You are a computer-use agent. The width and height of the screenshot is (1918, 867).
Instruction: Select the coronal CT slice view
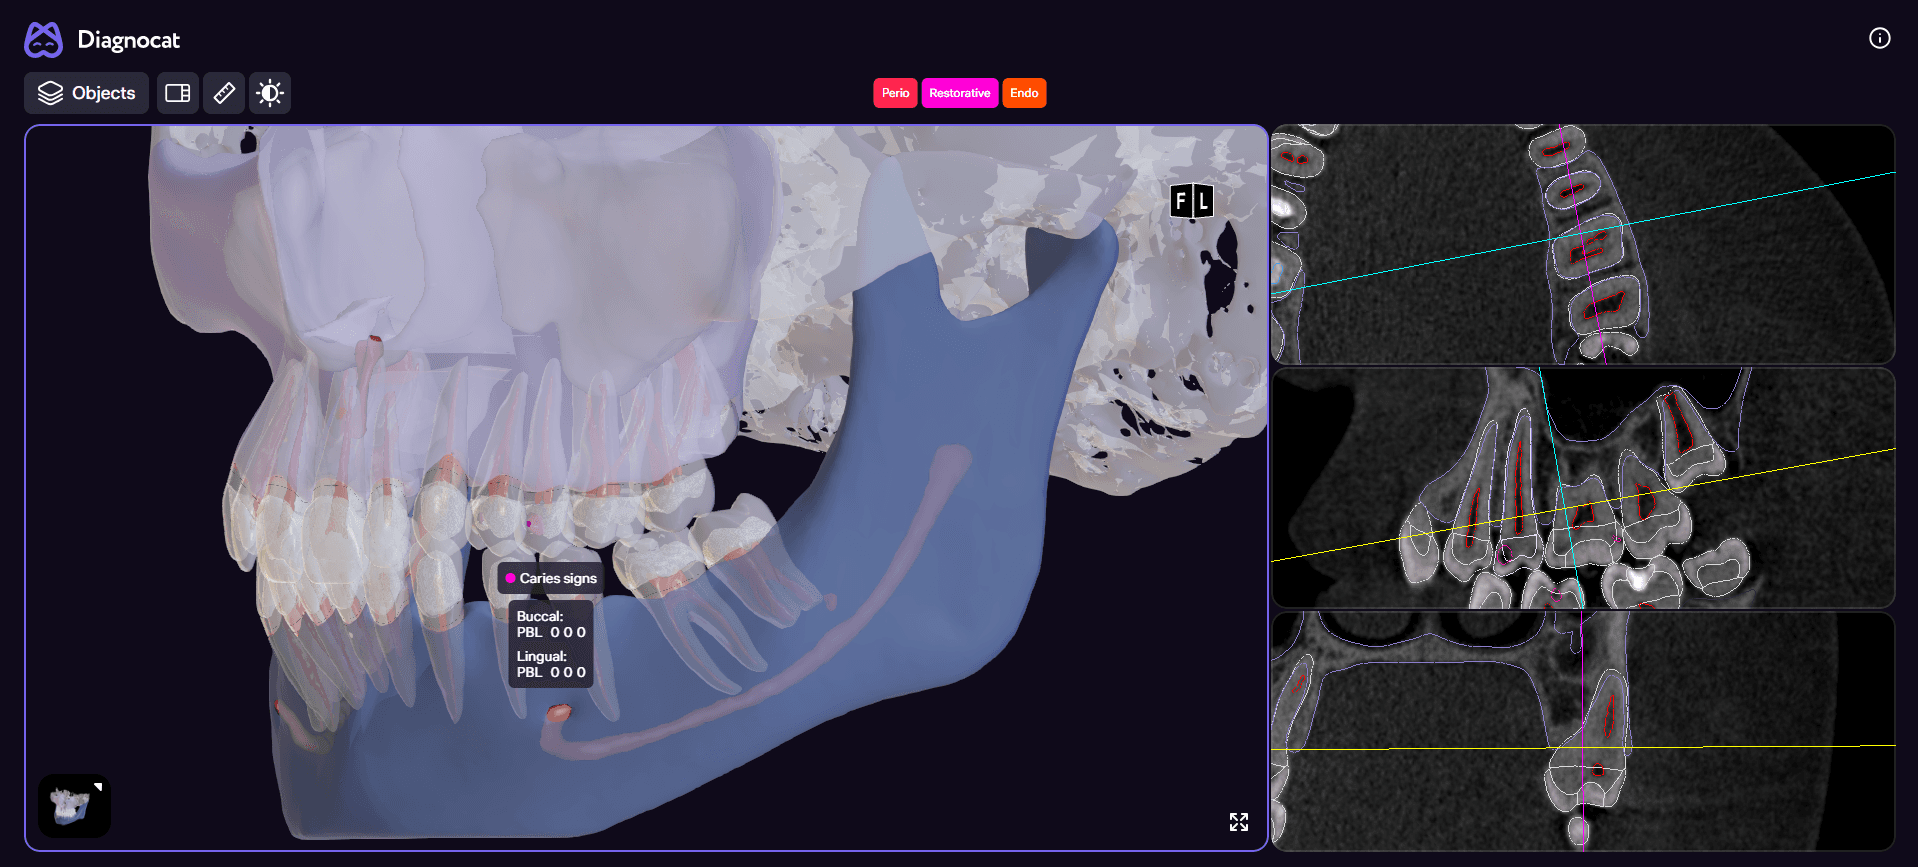pyautogui.click(x=1582, y=731)
